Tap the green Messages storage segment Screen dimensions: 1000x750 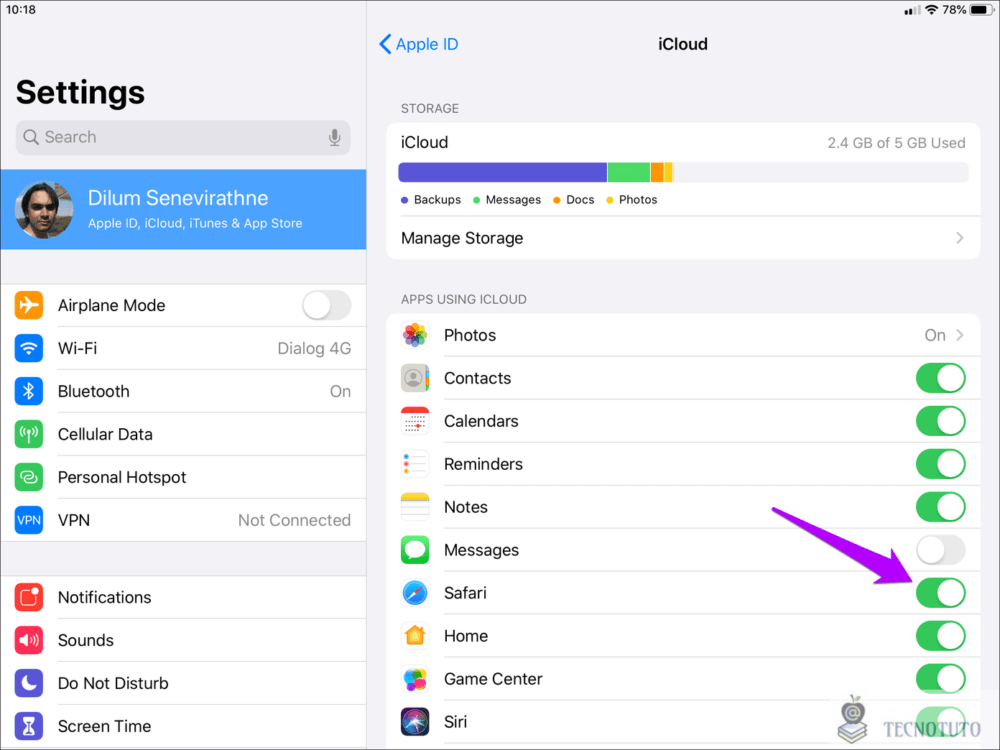click(x=629, y=172)
